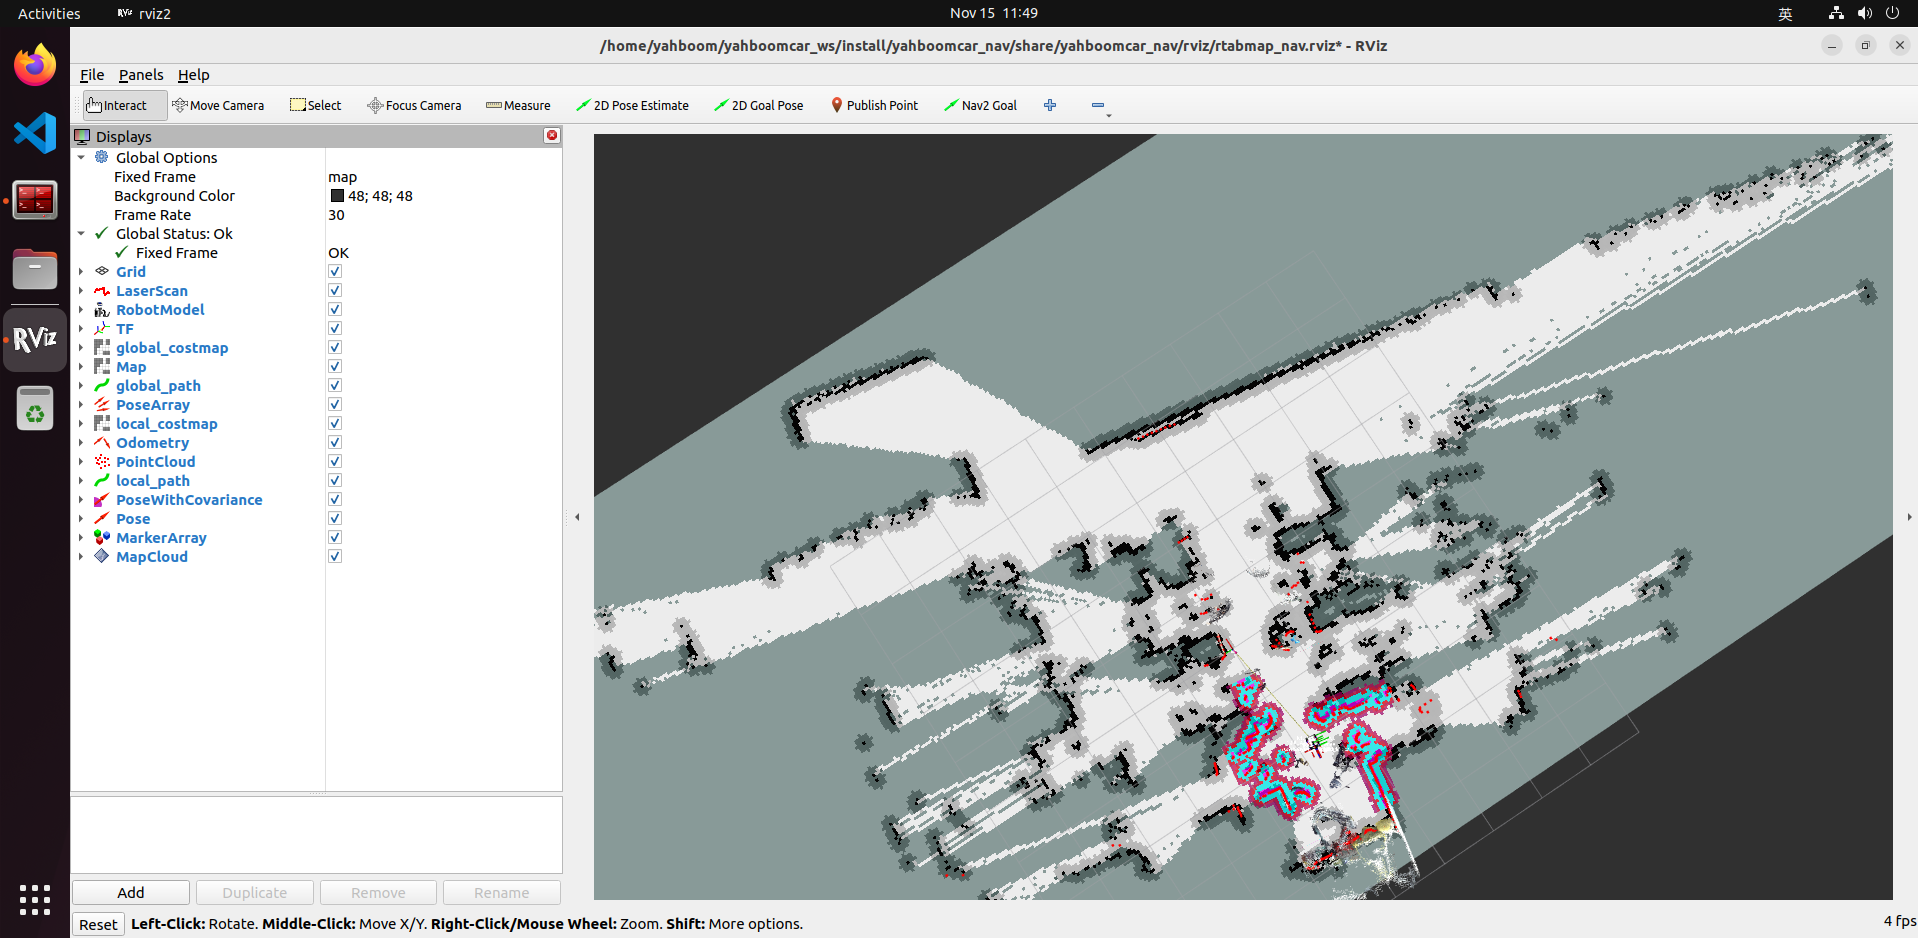This screenshot has width=1918, height=938.
Task: Close the Displays panel
Action: tap(552, 135)
